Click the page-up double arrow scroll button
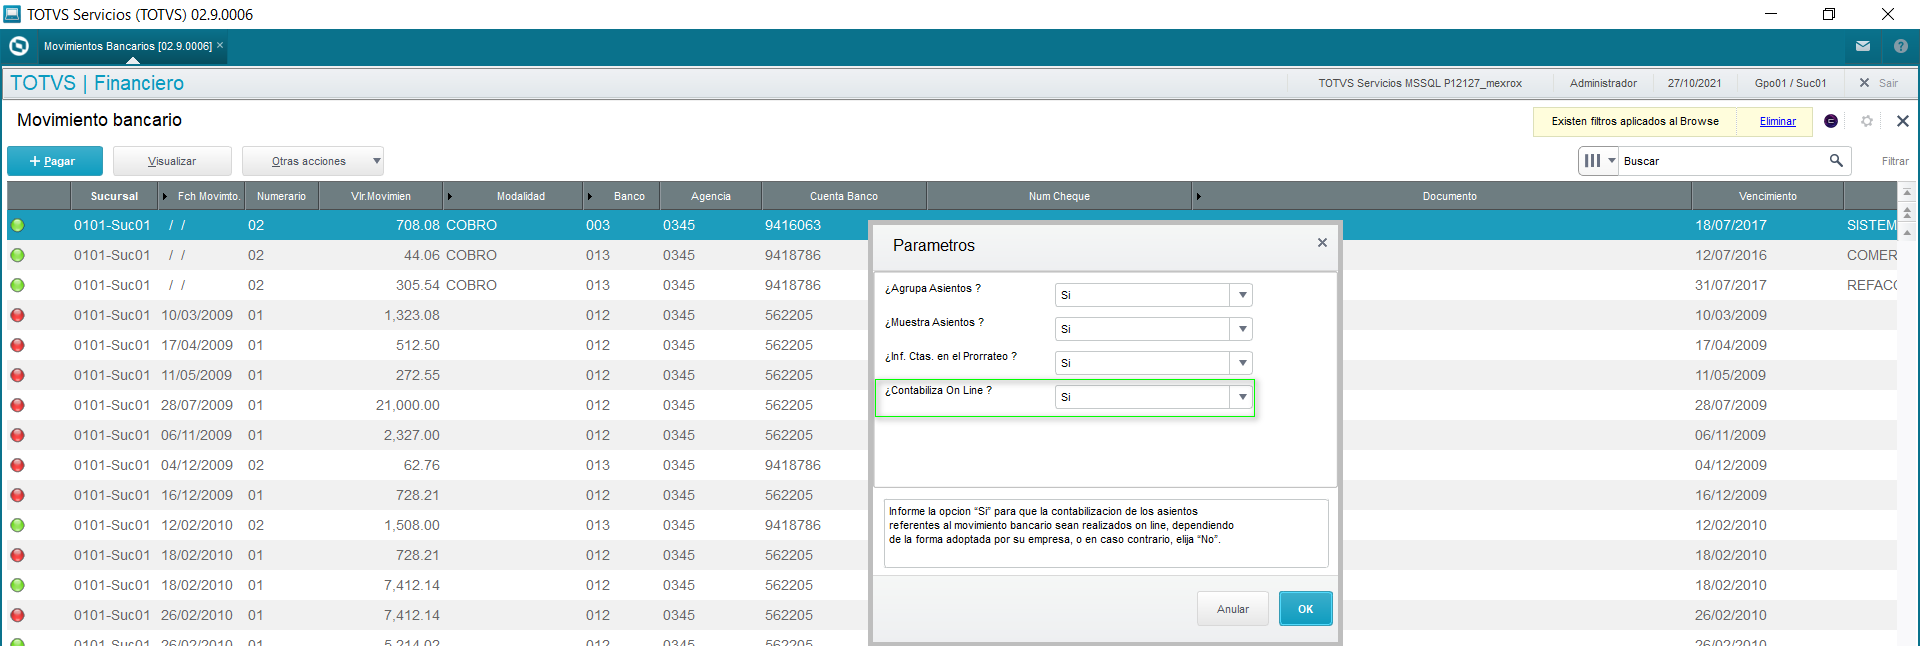Screen dimensions: 1920x646 tap(1907, 212)
